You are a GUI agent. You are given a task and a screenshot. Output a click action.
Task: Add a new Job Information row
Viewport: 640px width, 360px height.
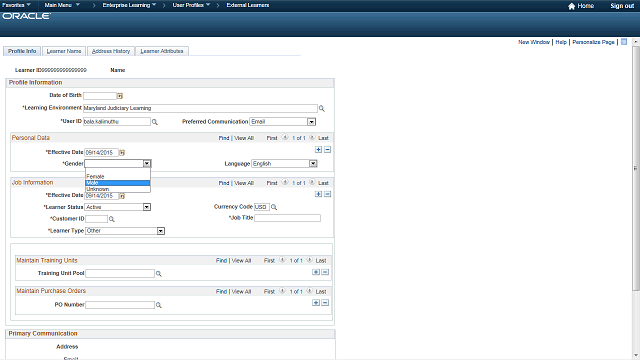click(318, 194)
